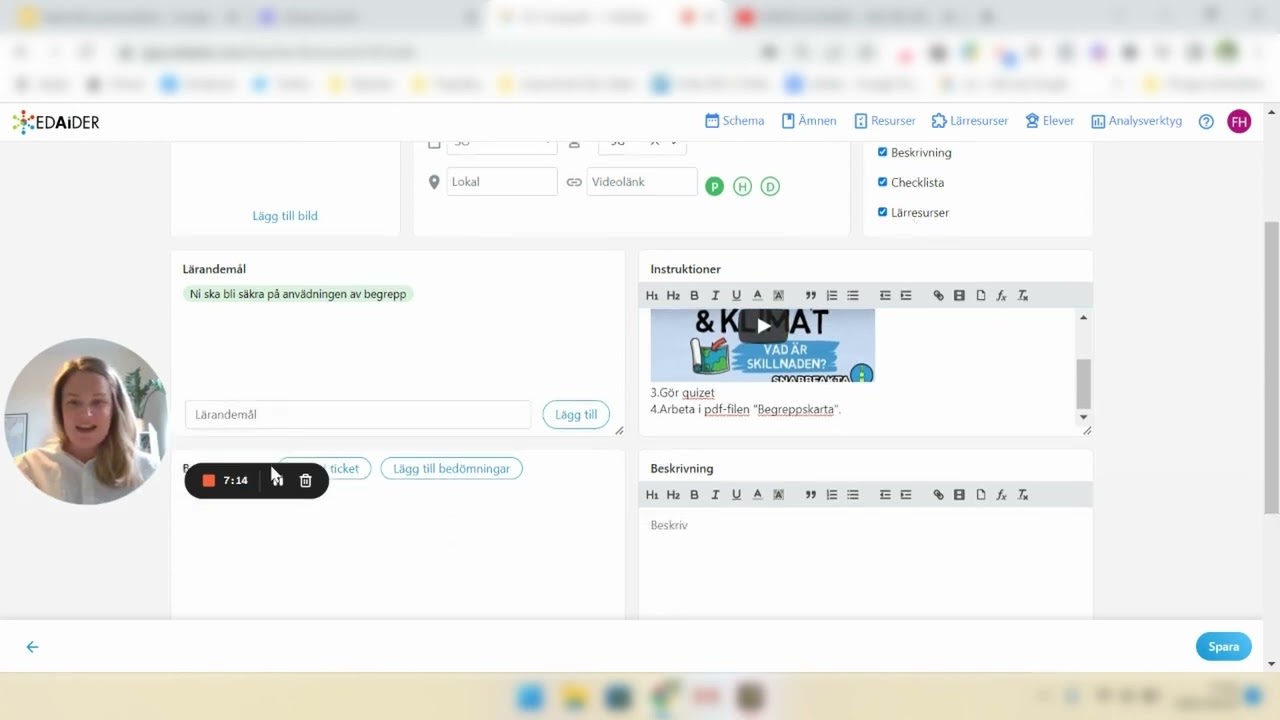The image size is (1280, 720).
Task: Clear formatting in Beskrivning editor
Action: pos(1023,495)
